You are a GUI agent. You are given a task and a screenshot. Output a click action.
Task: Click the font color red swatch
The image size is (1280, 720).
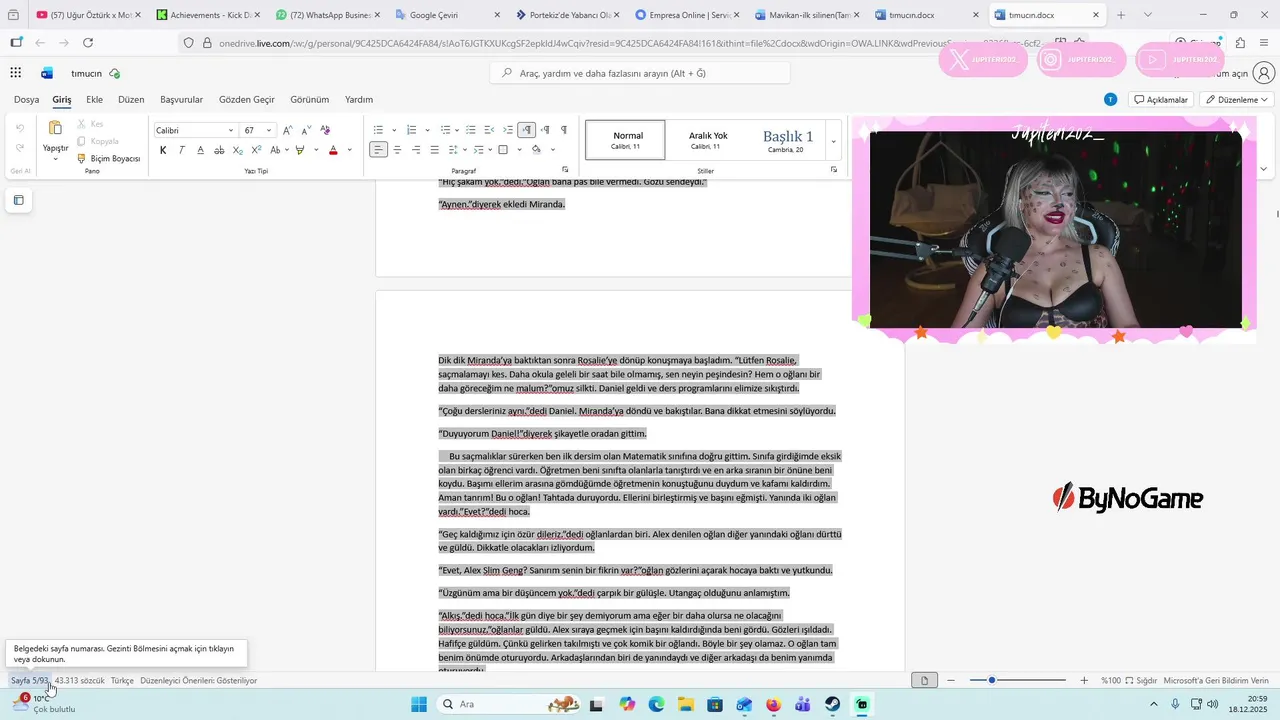pos(333,150)
